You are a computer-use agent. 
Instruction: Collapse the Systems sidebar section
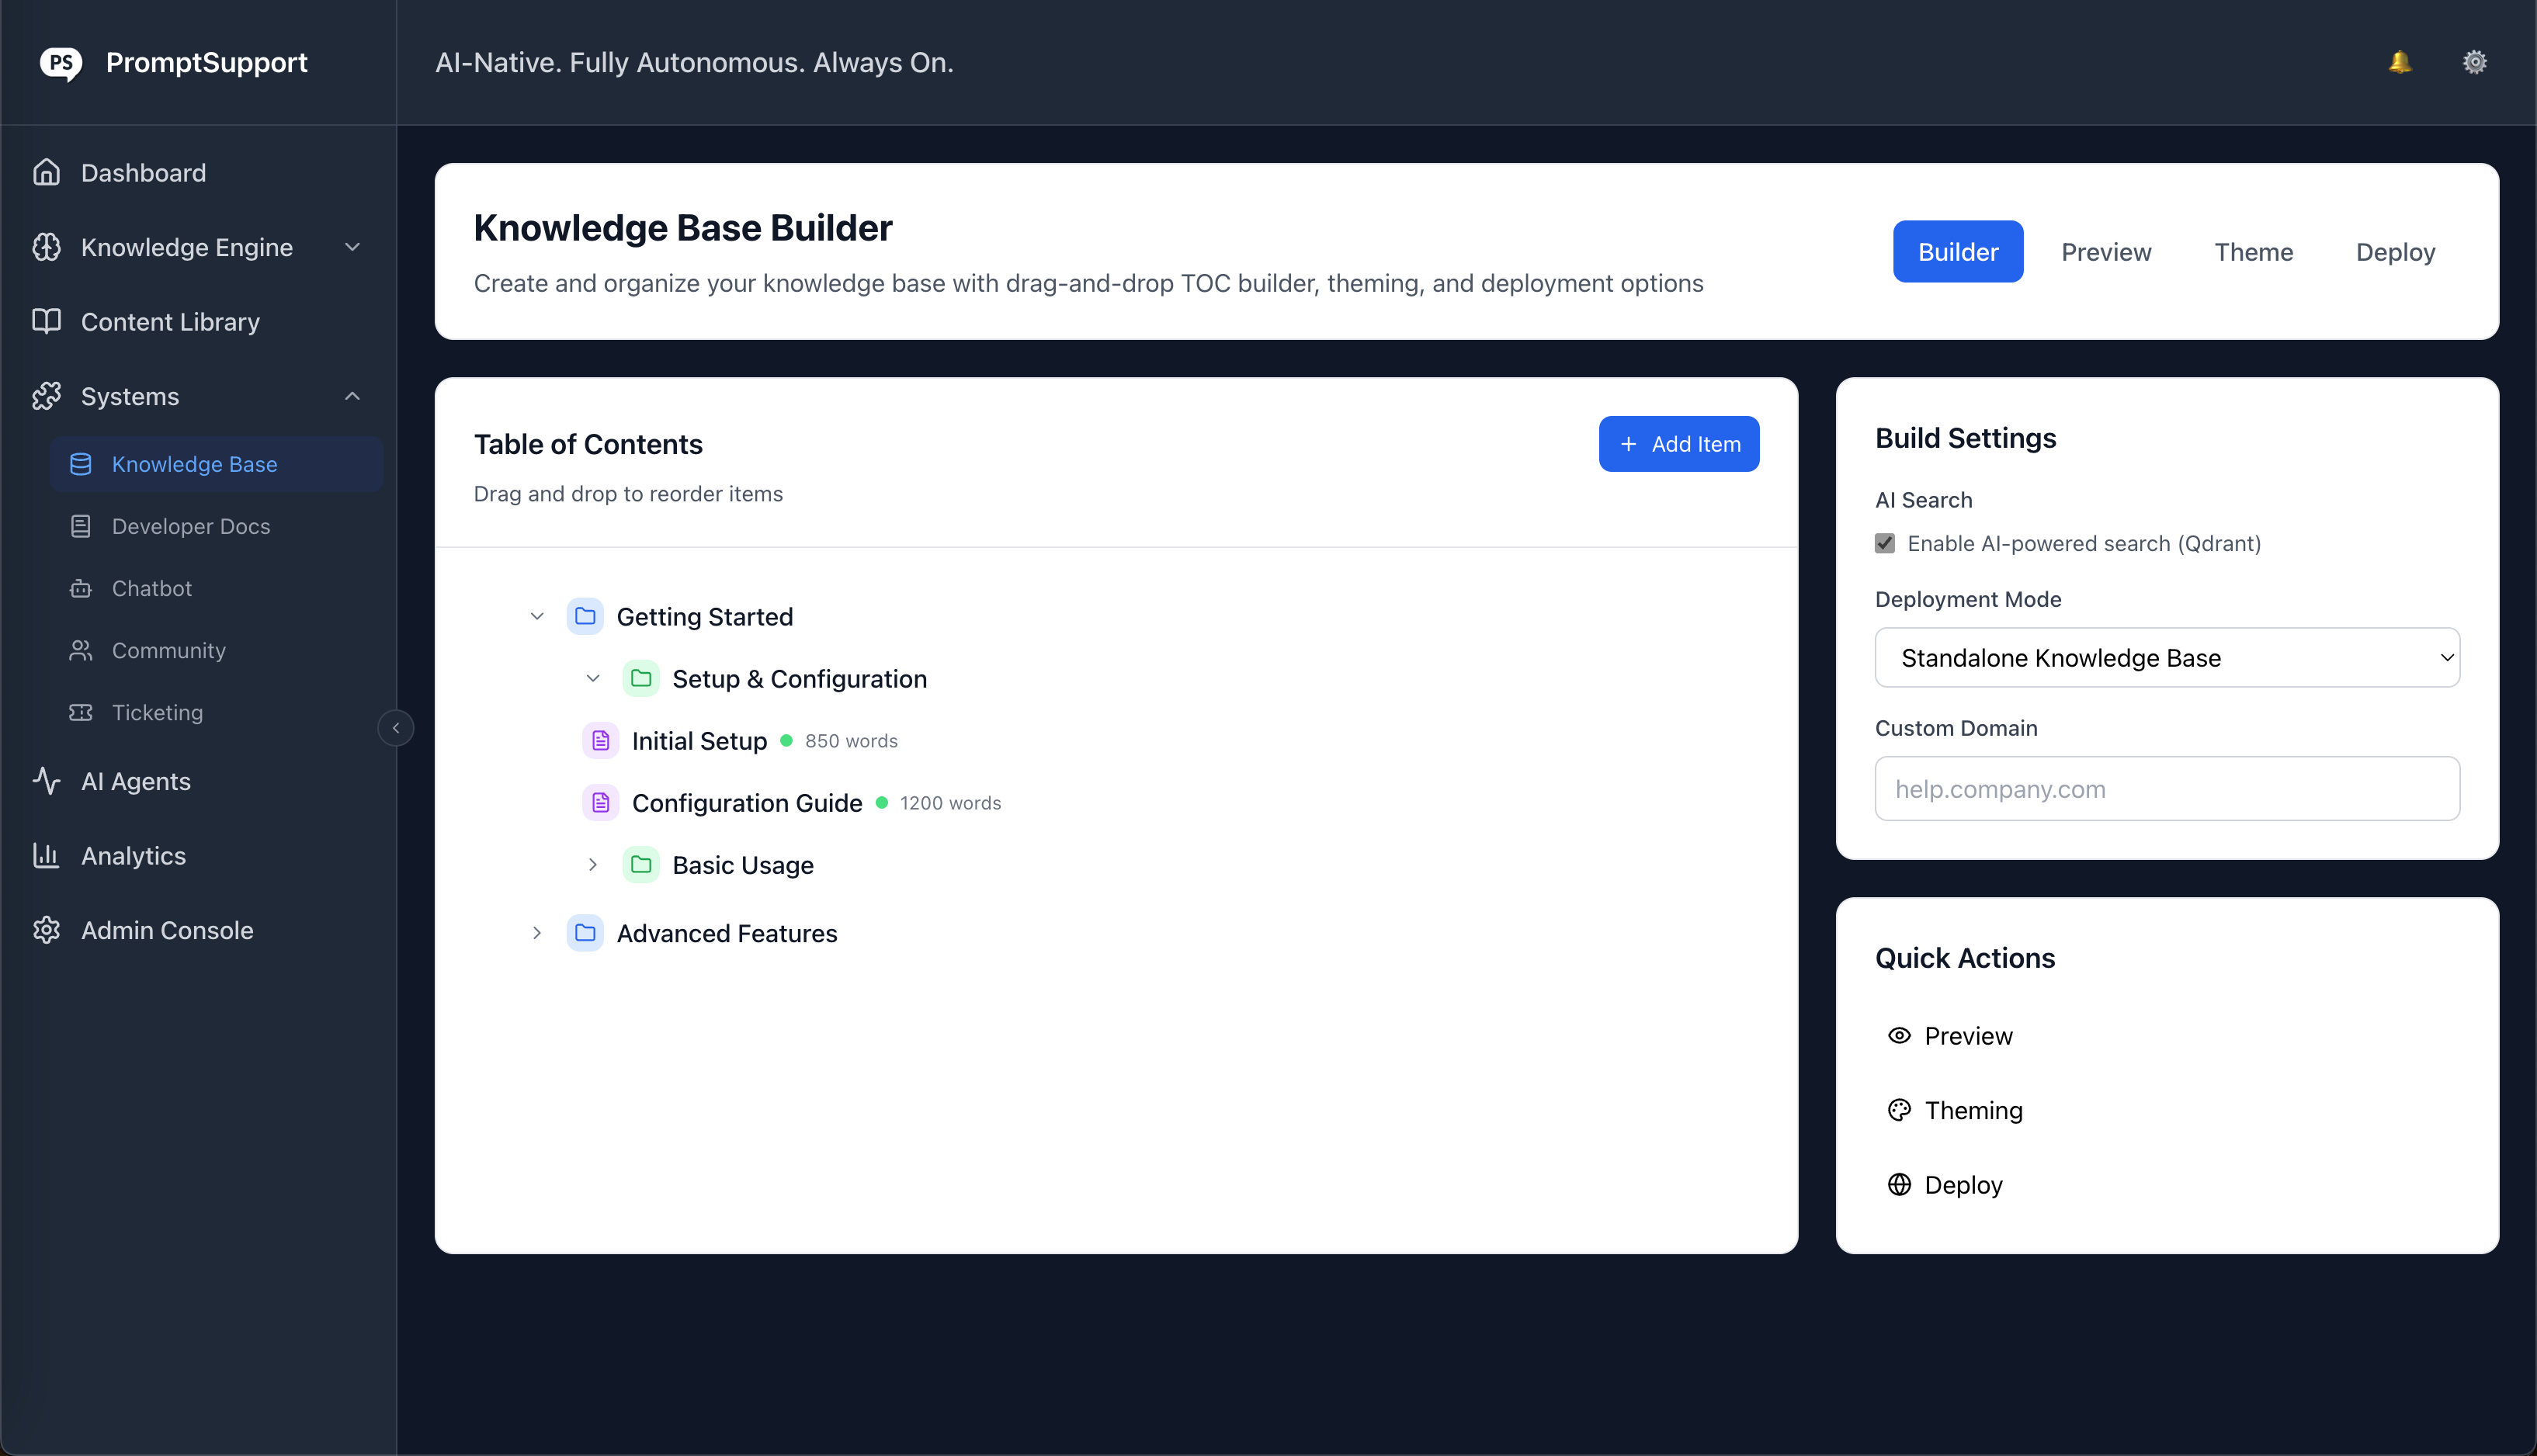pos(352,396)
